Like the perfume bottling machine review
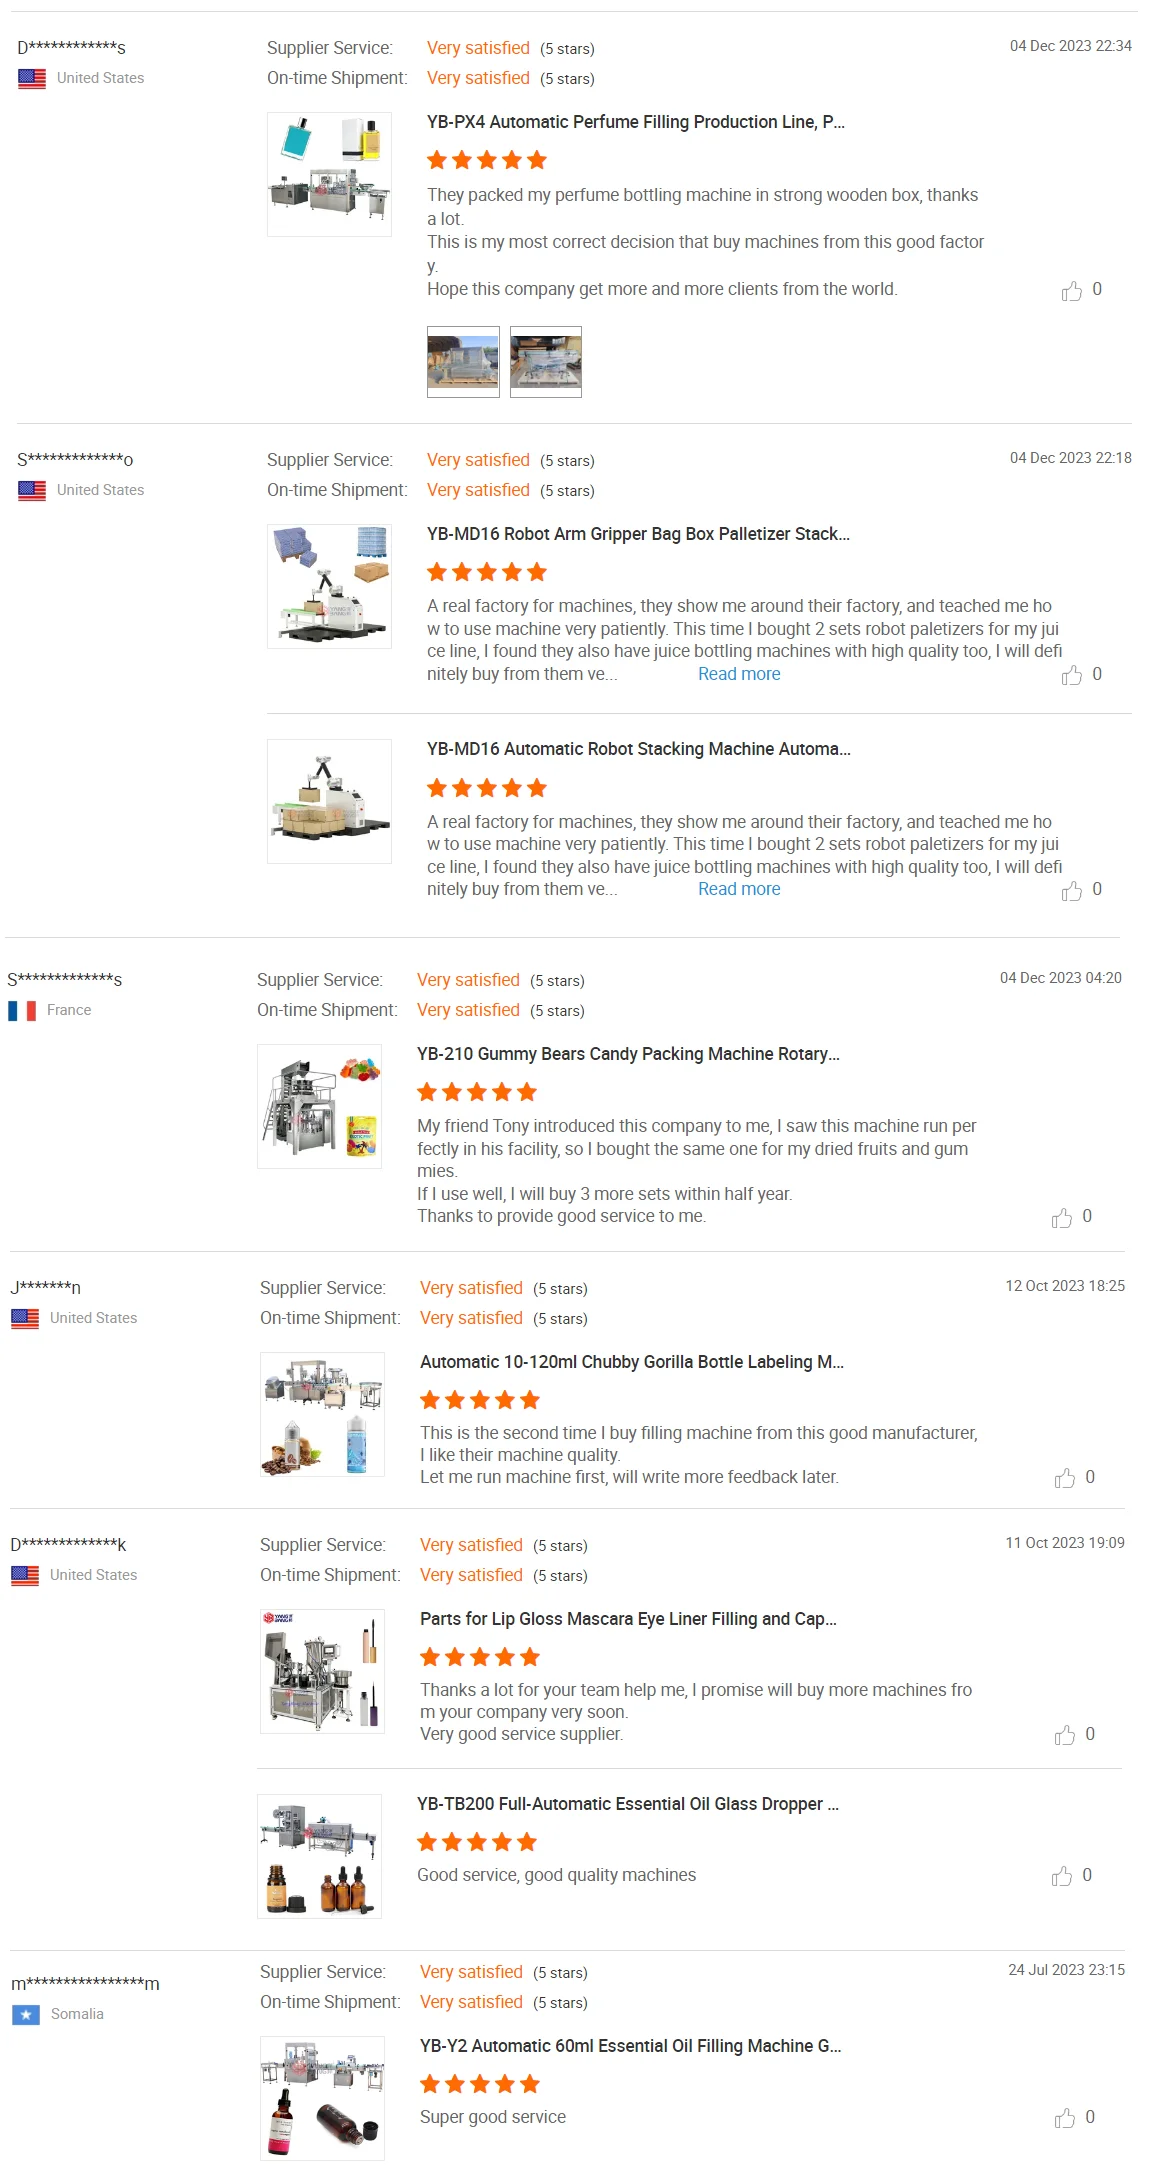 (x=1072, y=291)
